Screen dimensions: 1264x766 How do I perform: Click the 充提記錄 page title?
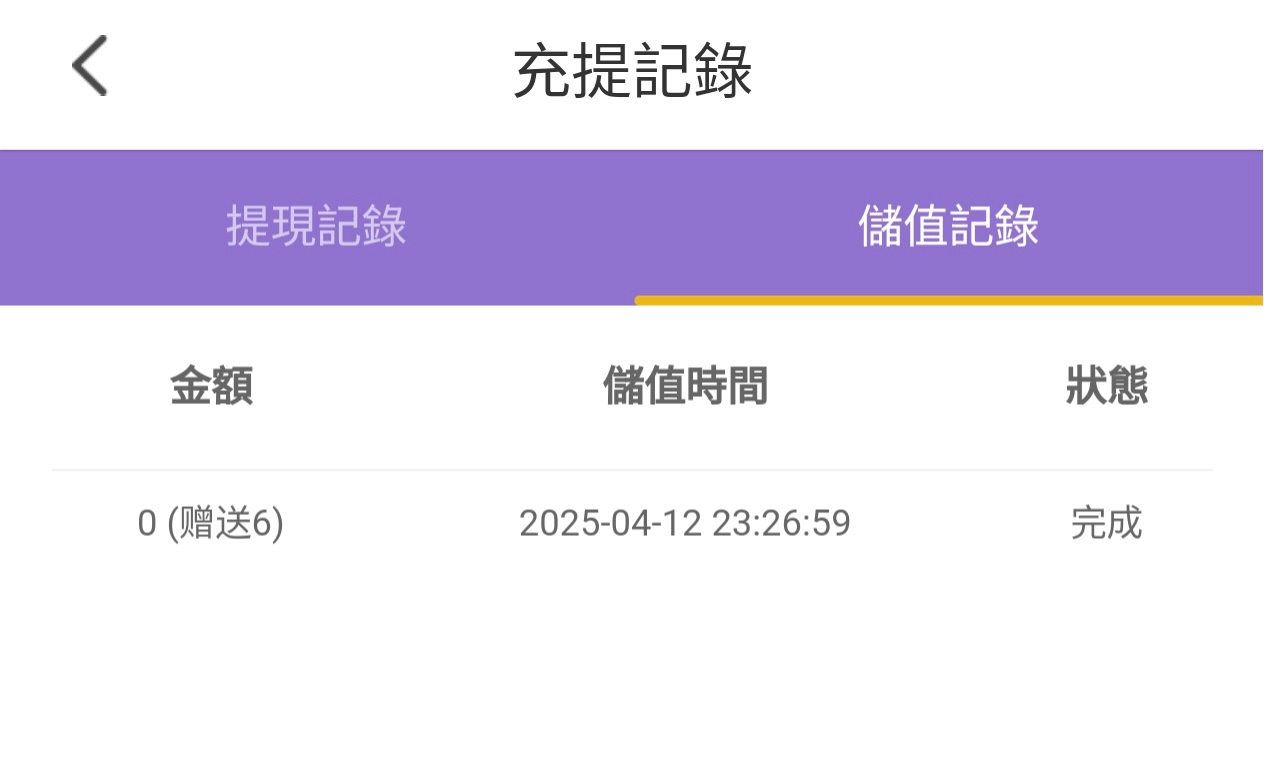coord(632,72)
